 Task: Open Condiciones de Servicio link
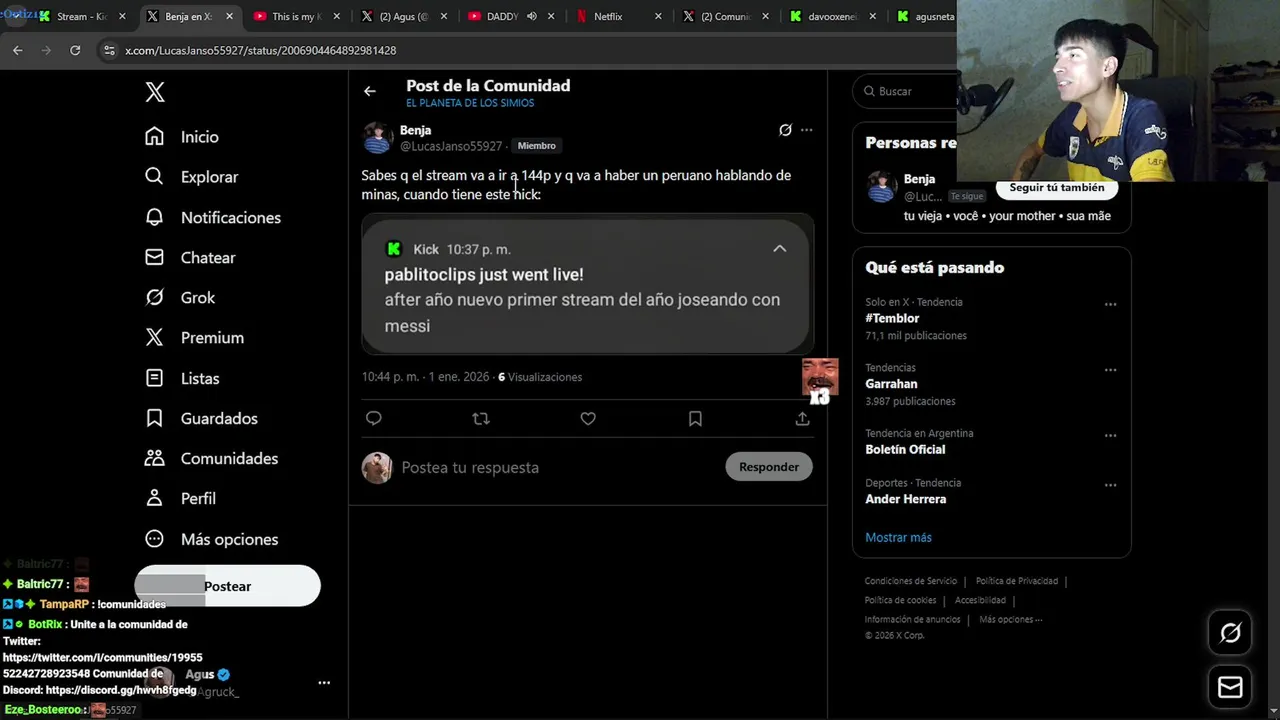911,581
